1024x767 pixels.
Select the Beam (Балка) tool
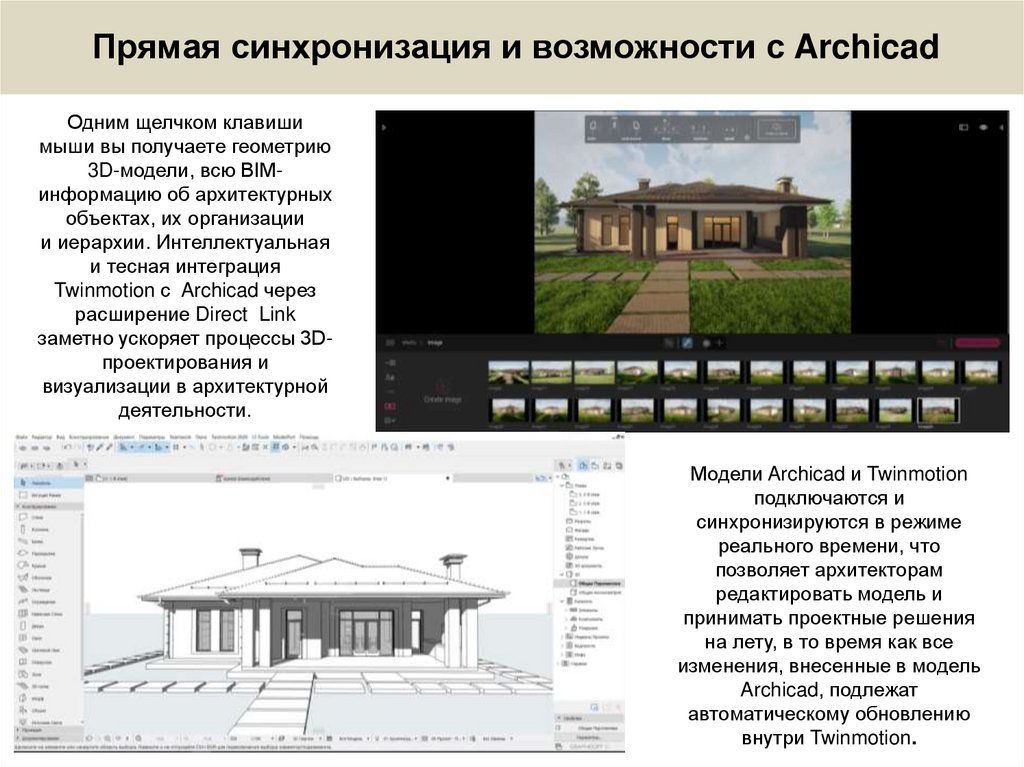[49, 542]
